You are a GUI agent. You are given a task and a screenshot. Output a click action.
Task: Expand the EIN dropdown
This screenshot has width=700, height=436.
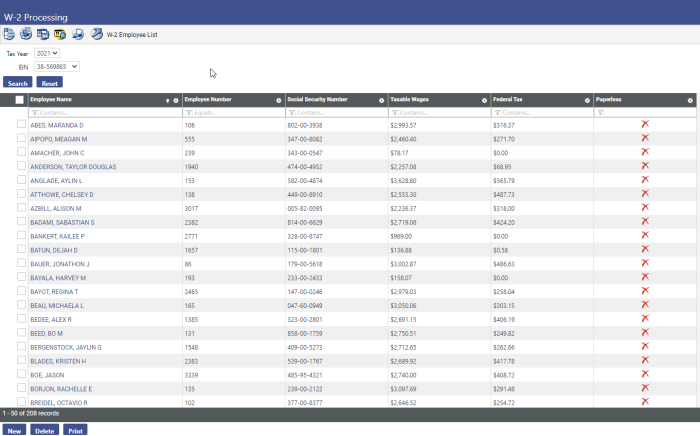[56, 67]
